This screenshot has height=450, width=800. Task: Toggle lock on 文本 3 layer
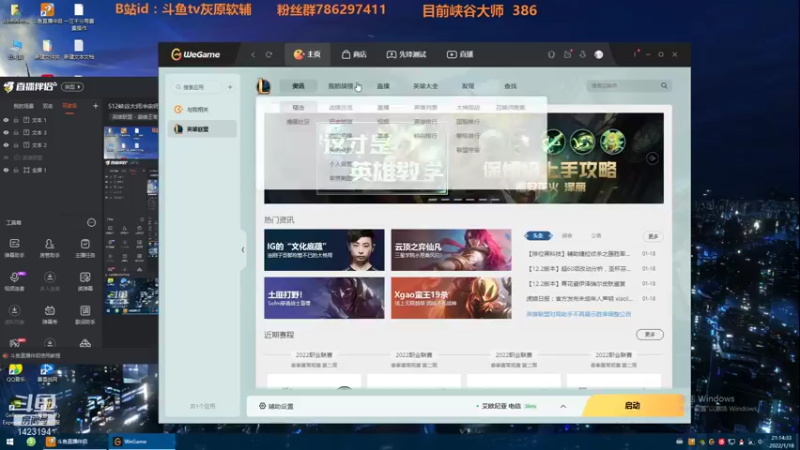click(16, 132)
